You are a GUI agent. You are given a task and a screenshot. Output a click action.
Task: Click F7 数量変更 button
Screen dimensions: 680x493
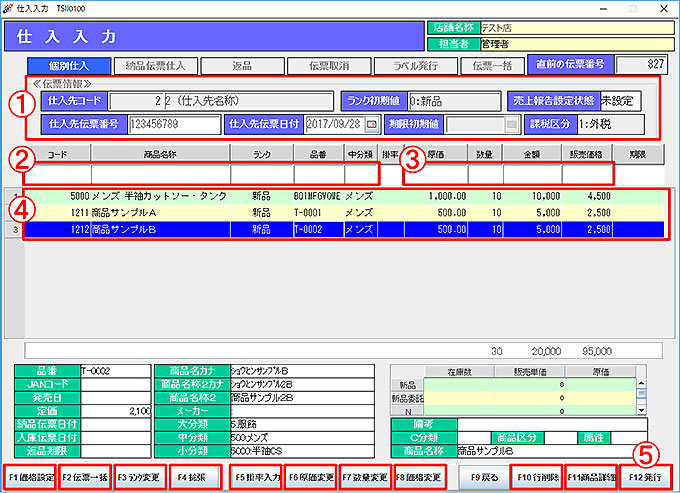click(367, 476)
